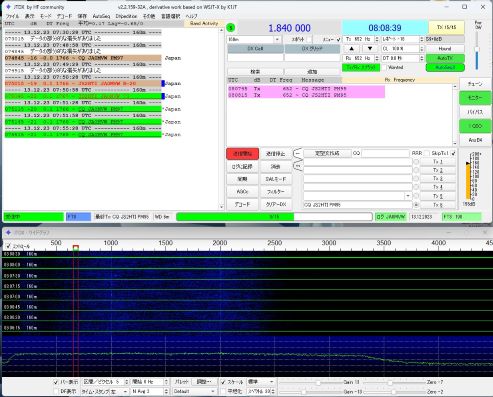Open the ヘルプ menu
493x397 pixels.
point(192,16)
